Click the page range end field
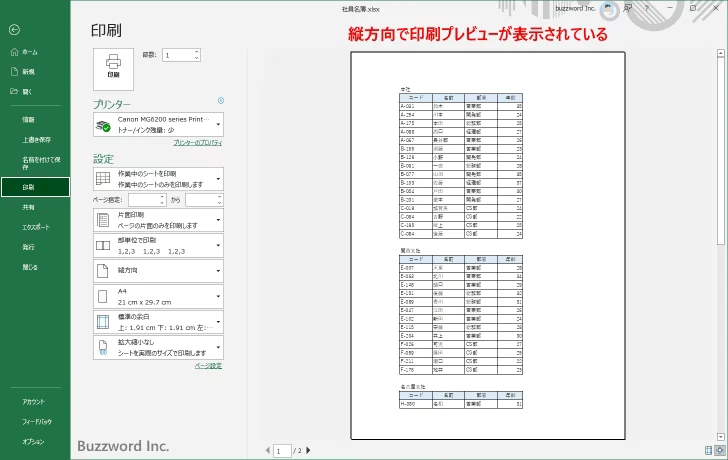The image size is (728, 460). (201, 200)
